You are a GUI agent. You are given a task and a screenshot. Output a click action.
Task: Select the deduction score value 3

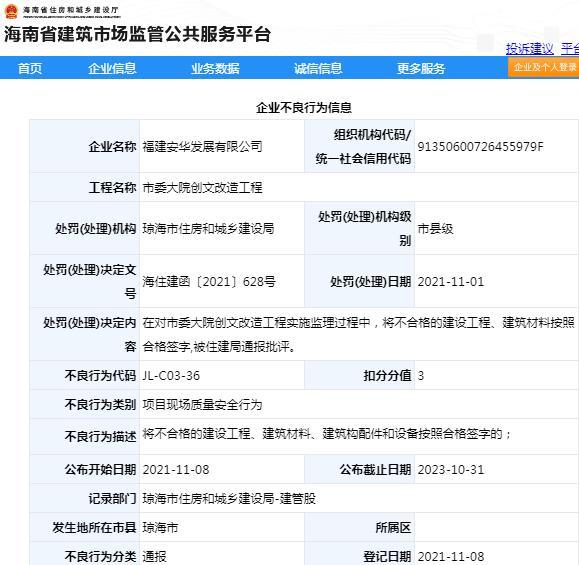click(x=421, y=376)
